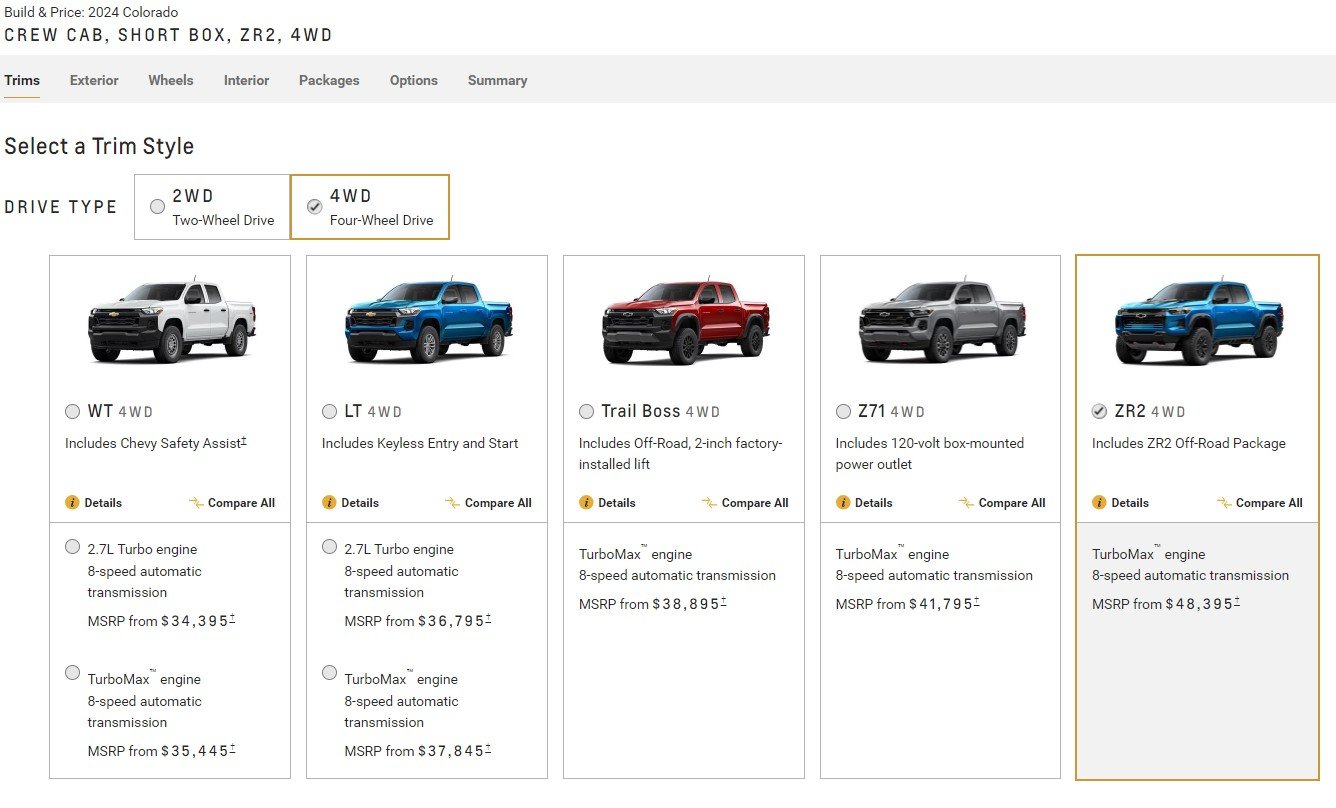The image size is (1336, 808).
Task: Click the compare arrows icon on Trail Boss card
Action: tap(709, 503)
